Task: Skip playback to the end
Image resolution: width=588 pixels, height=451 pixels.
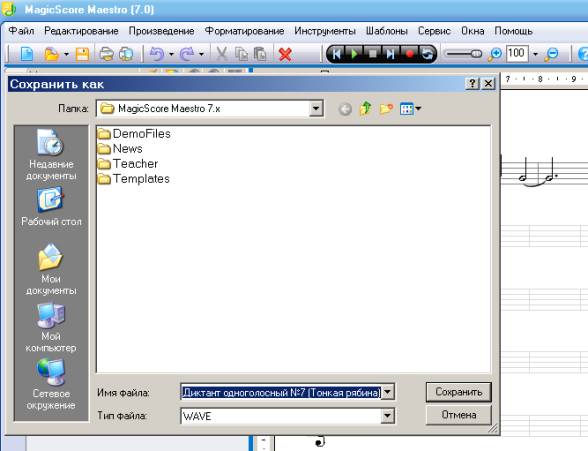Action: [391, 54]
